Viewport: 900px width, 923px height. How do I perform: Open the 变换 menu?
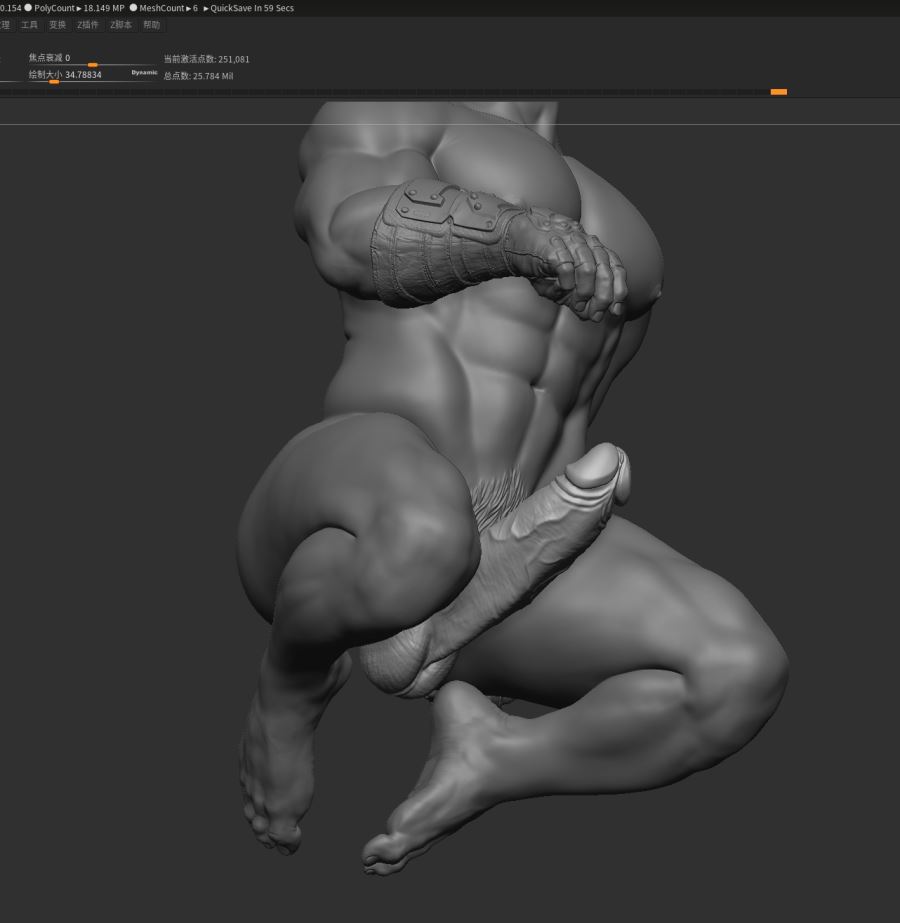pos(57,25)
